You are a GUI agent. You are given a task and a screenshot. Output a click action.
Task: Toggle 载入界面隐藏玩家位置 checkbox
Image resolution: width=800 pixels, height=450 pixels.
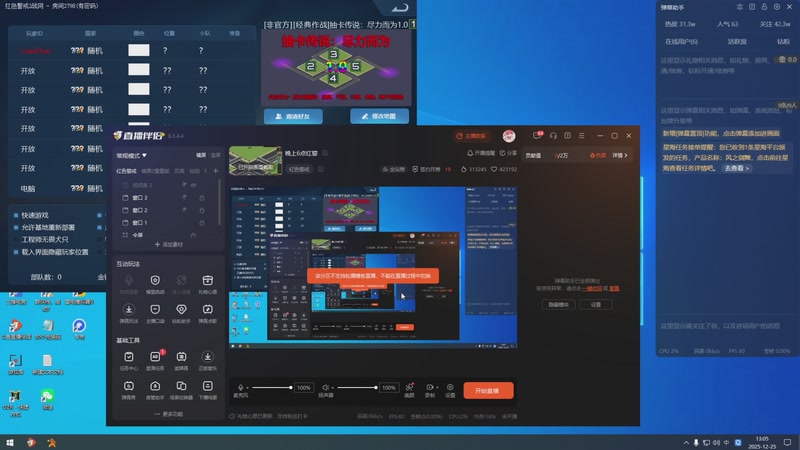[16, 252]
